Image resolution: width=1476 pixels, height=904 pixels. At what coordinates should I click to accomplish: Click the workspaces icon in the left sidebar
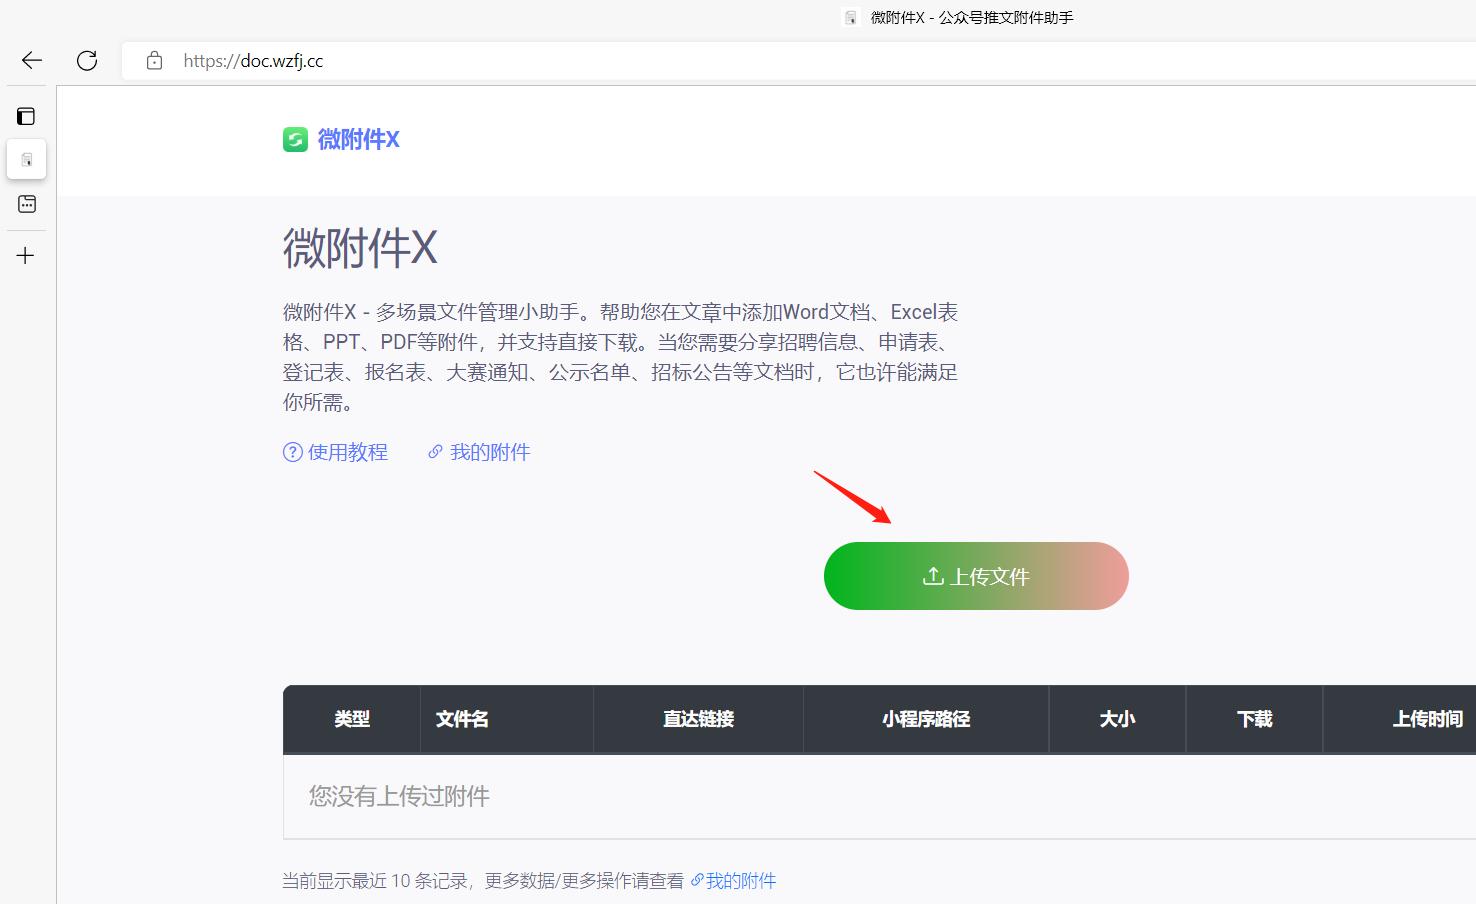pos(26,115)
